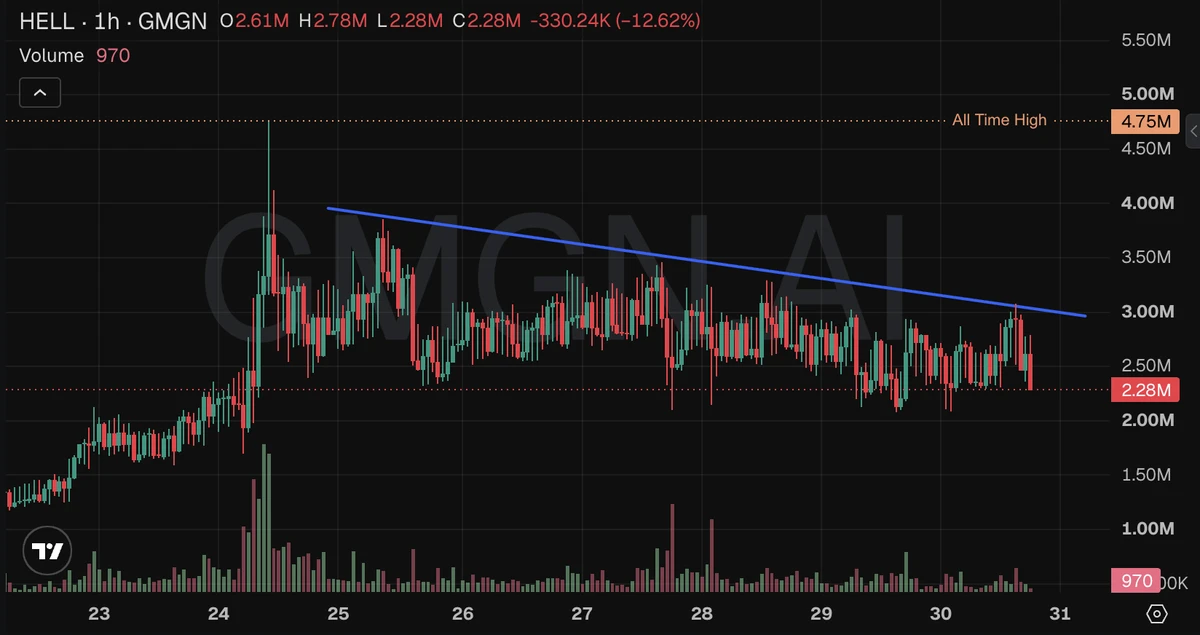Click date 31 on the time axis
Image resolution: width=1200 pixels, height=635 pixels.
point(1061,613)
